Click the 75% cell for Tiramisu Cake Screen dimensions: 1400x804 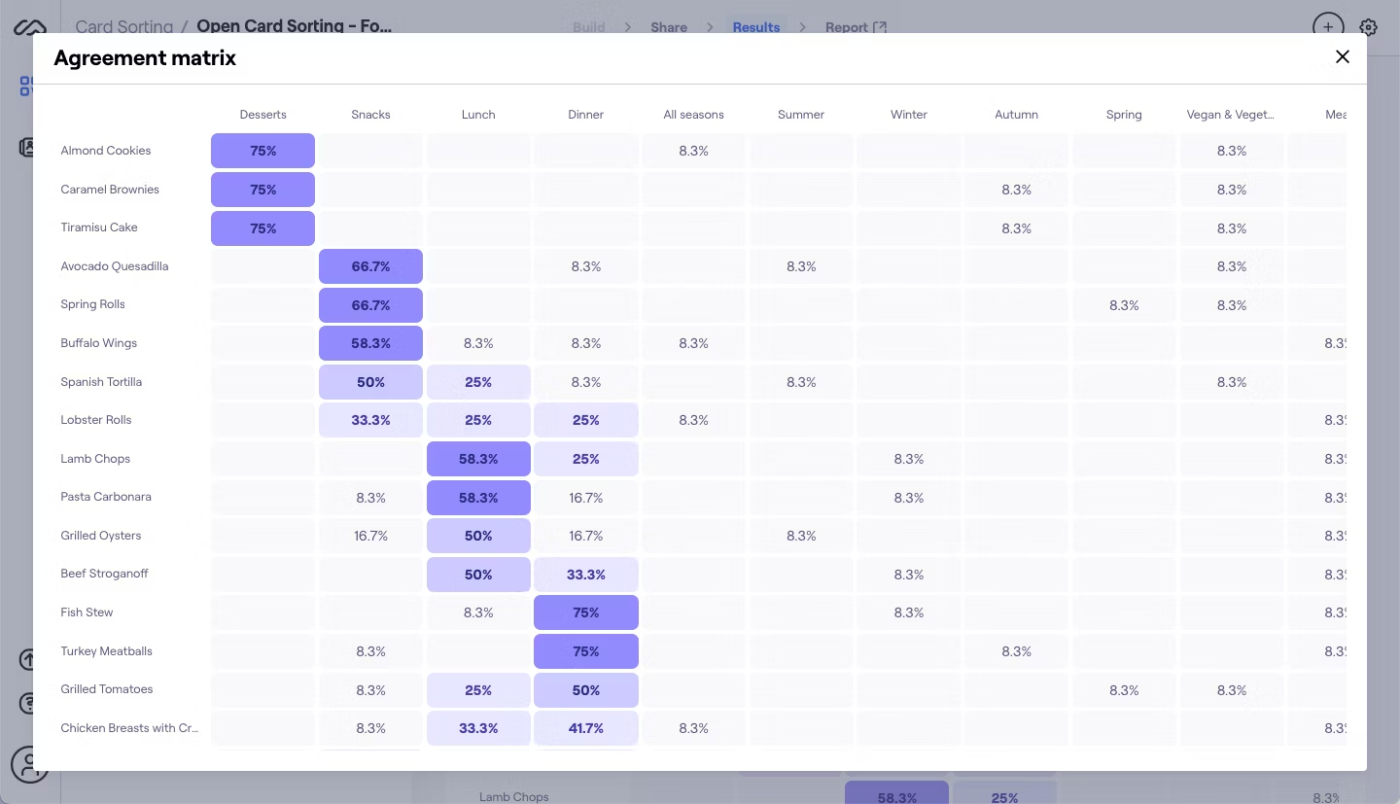[263, 228]
